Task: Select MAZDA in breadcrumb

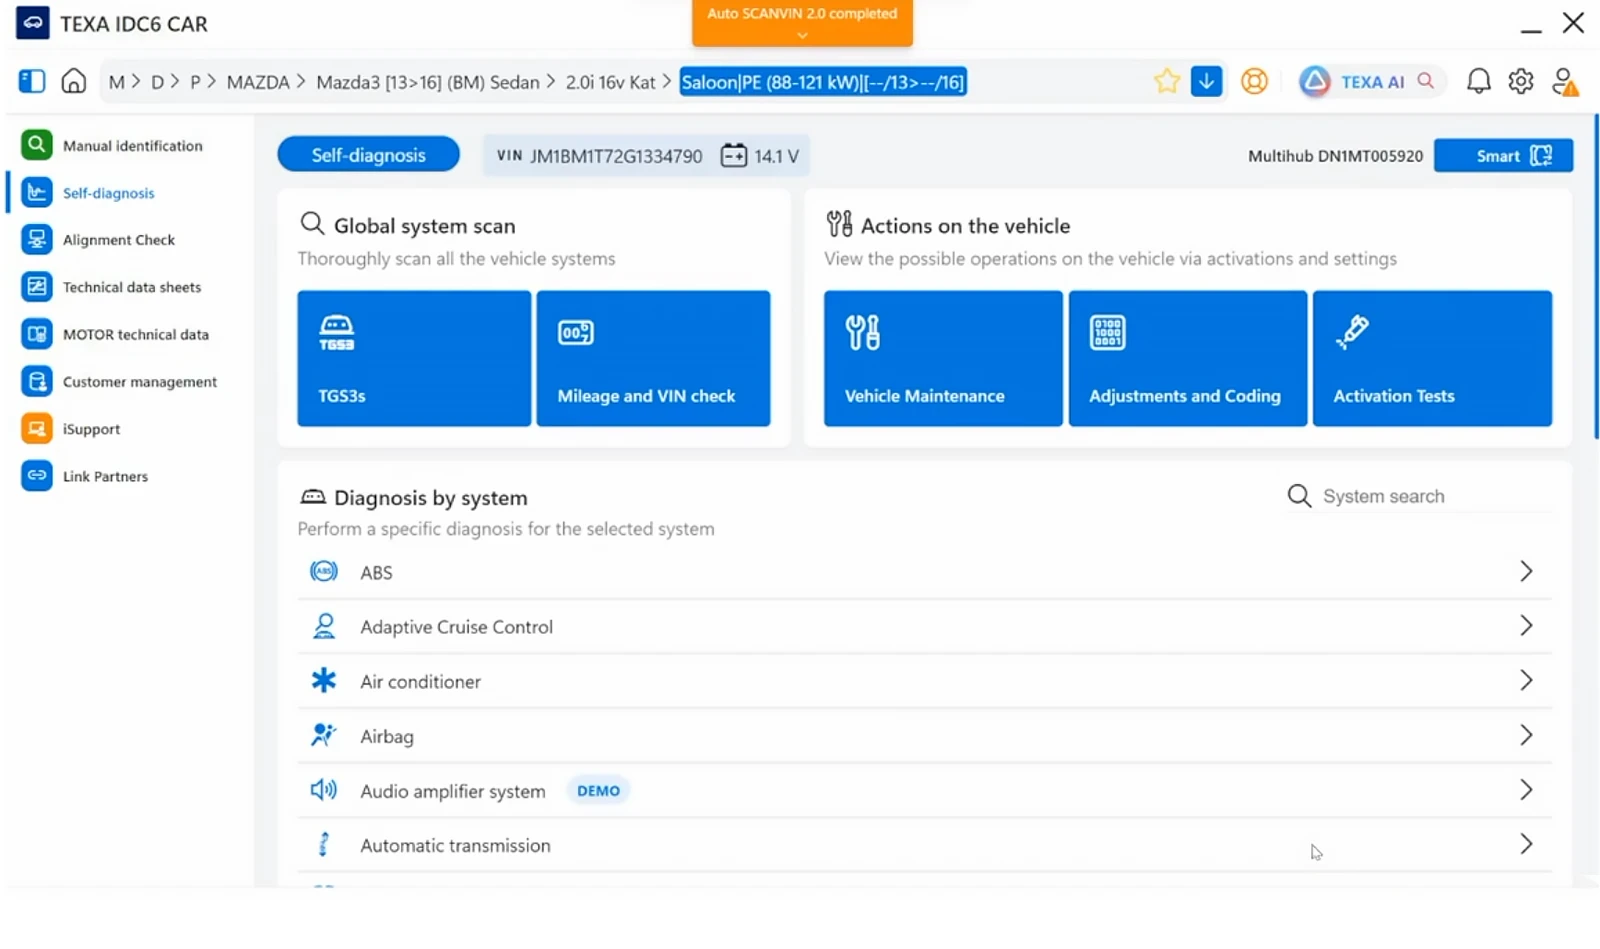Action: 258,82
